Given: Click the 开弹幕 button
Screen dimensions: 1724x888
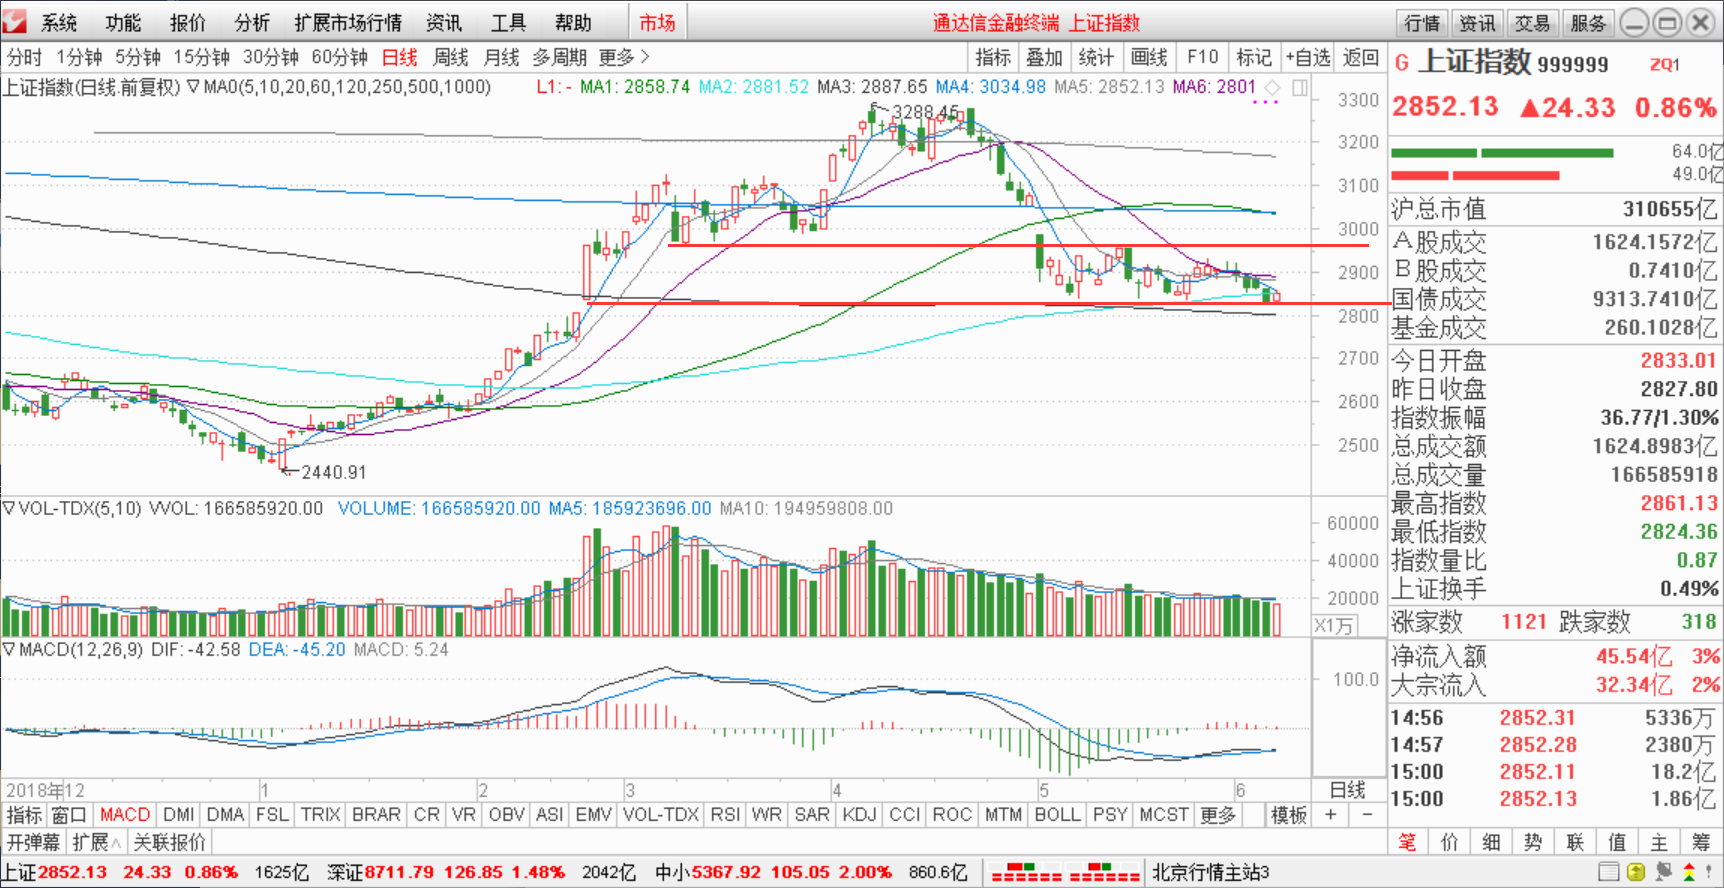Looking at the screenshot, I should coord(33,842).
